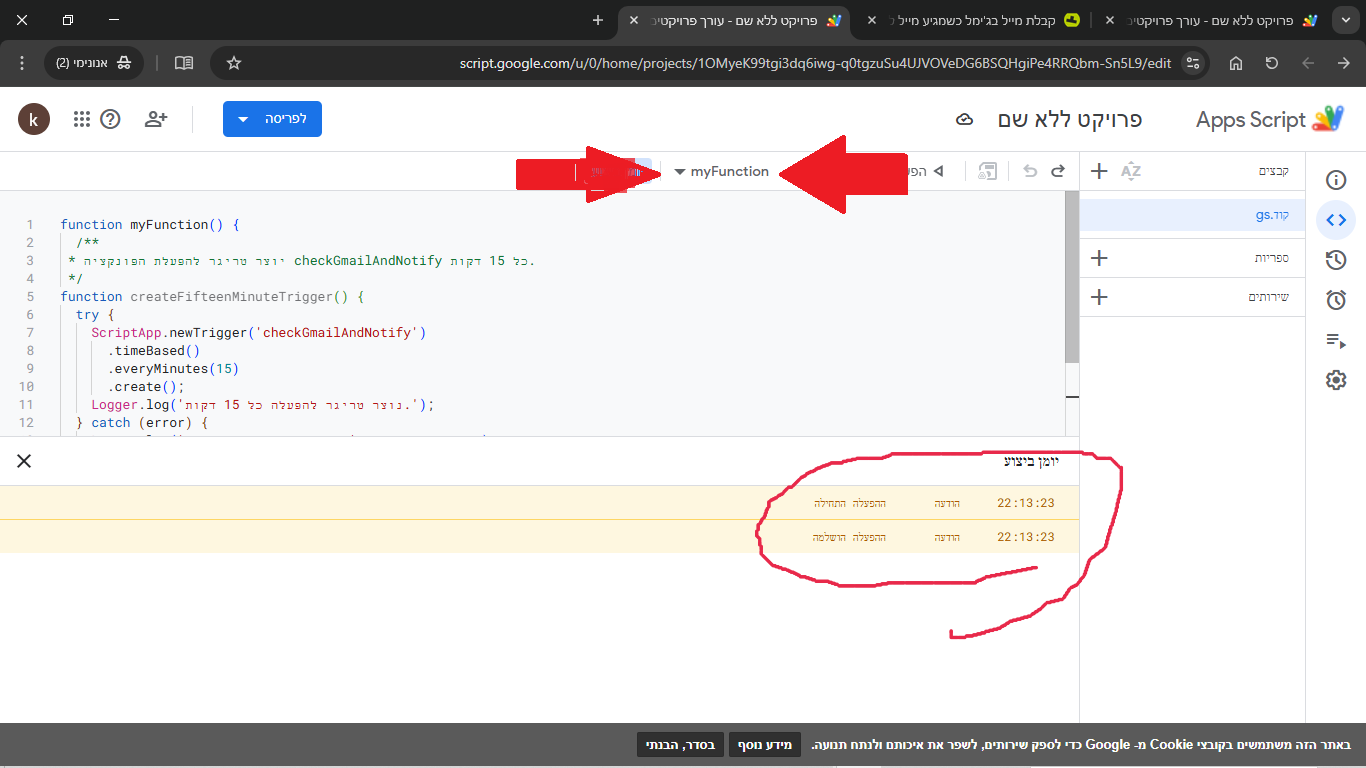Open the Google apps grid icon
Viewport: 1366px width, 768px height.
pyautogui.click(x=82, y=119)
